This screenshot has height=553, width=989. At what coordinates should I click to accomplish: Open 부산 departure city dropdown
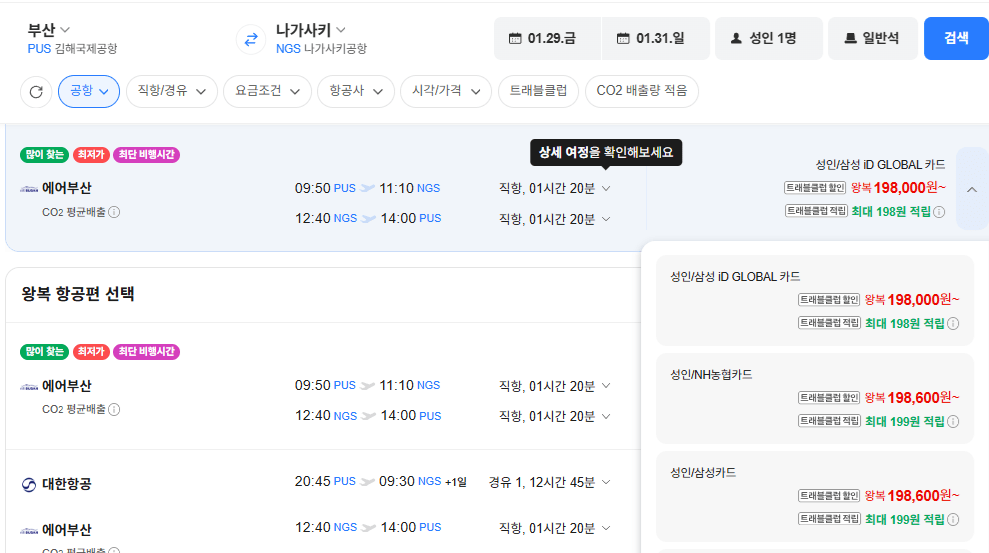click(x=49, y=30)
